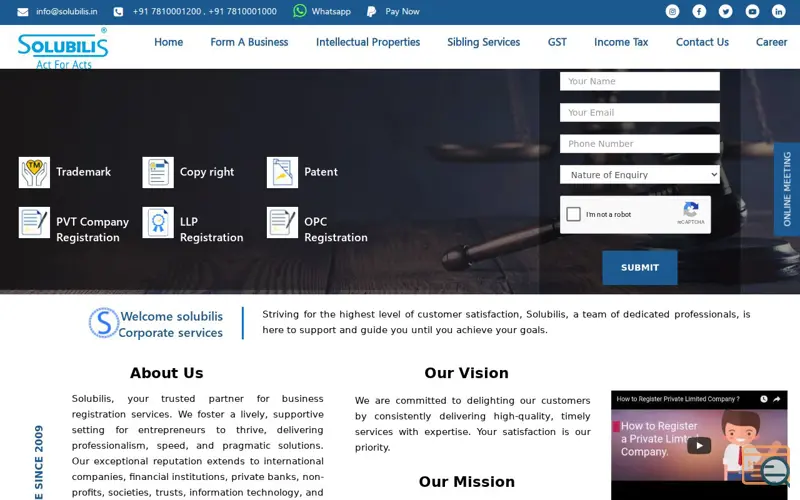Image resolution: width=800 pixels, height=500 pixels.
Task: Click the WhatsApp icon
Action: 300,11
